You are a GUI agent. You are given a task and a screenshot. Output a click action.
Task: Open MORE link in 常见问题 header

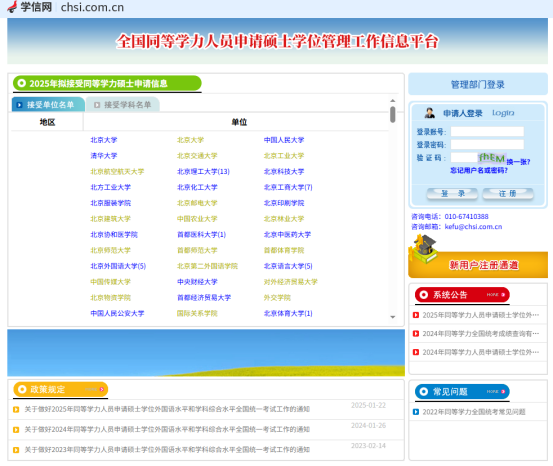[x=496, y=392]
